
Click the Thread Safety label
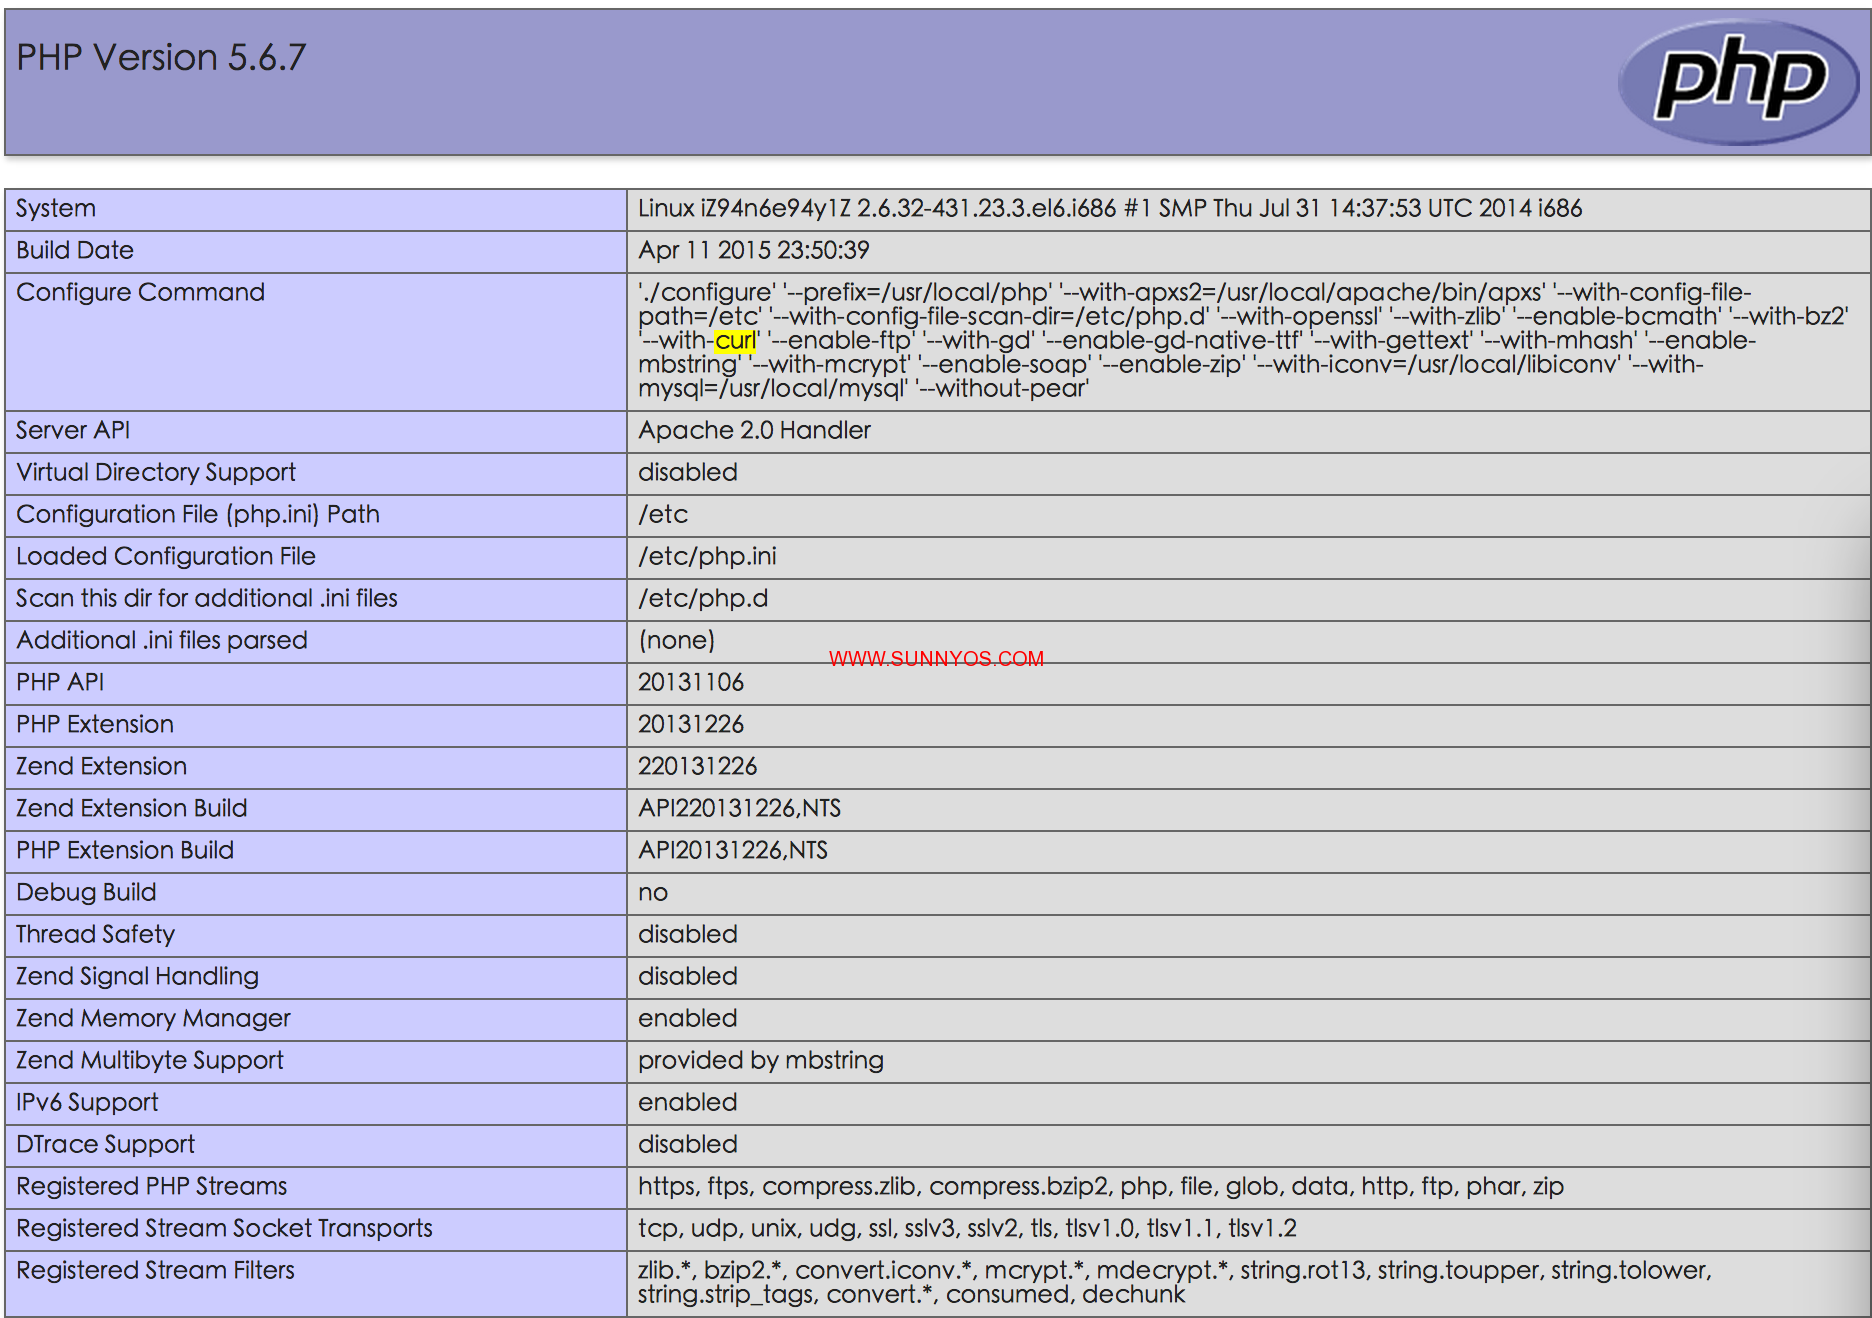96,935
